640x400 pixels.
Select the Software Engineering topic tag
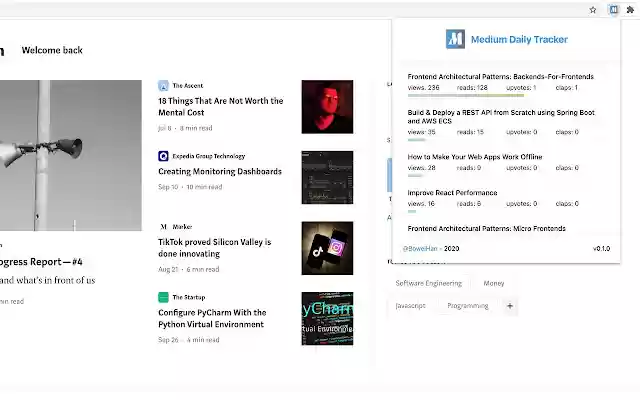(x=429, y=283)
